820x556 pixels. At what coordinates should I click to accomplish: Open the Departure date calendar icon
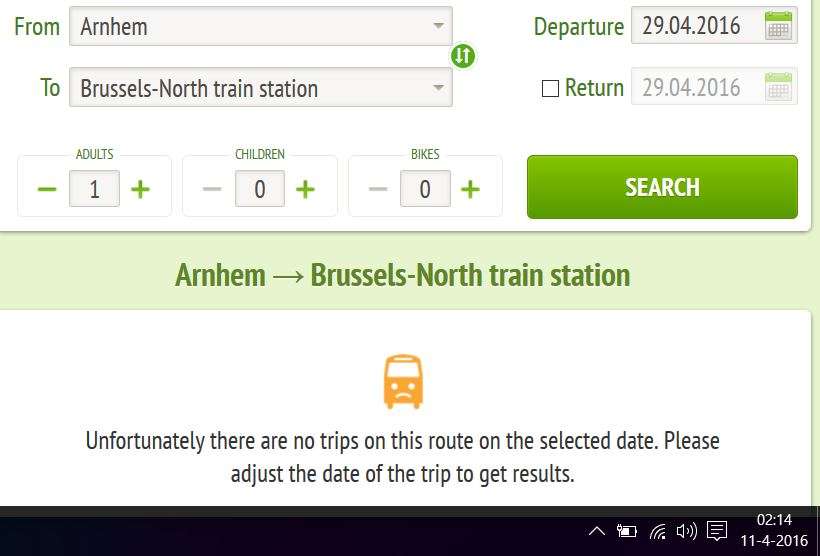tap(778, 26)
